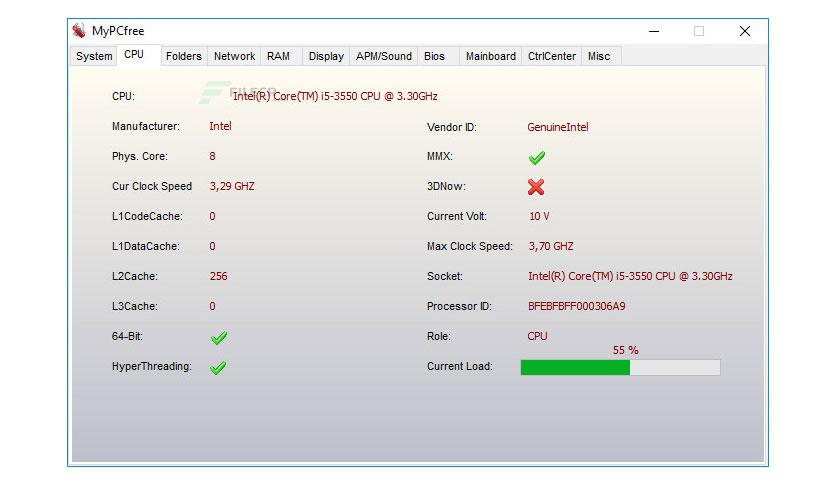Click the L2Cache: label
Image resolution: width=836 pixels, height=484 pixels.
tap(134, 276)
